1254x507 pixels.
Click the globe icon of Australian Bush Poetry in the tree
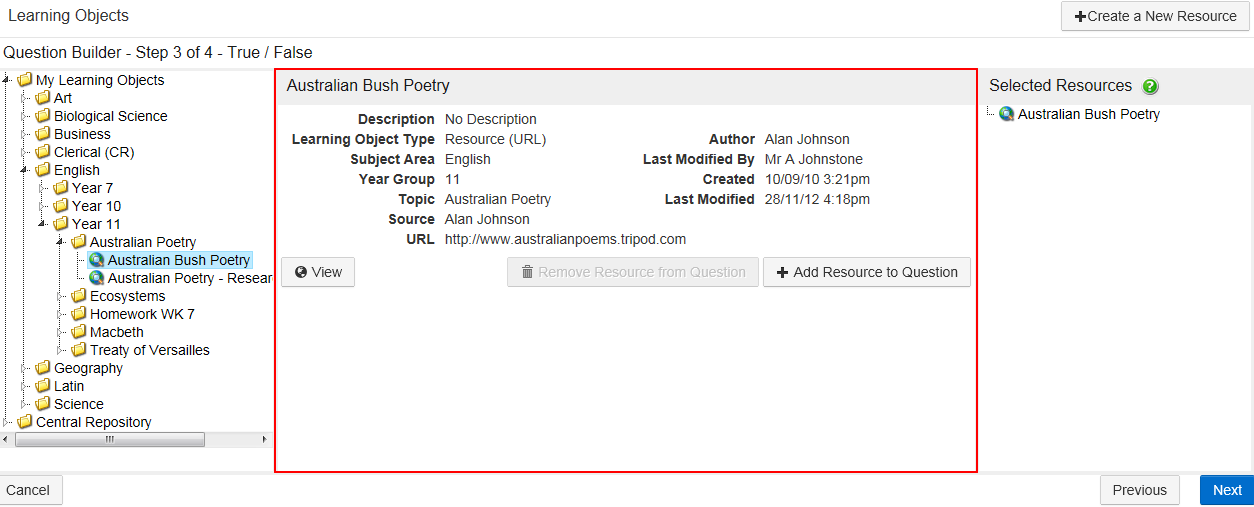[97, 260]
